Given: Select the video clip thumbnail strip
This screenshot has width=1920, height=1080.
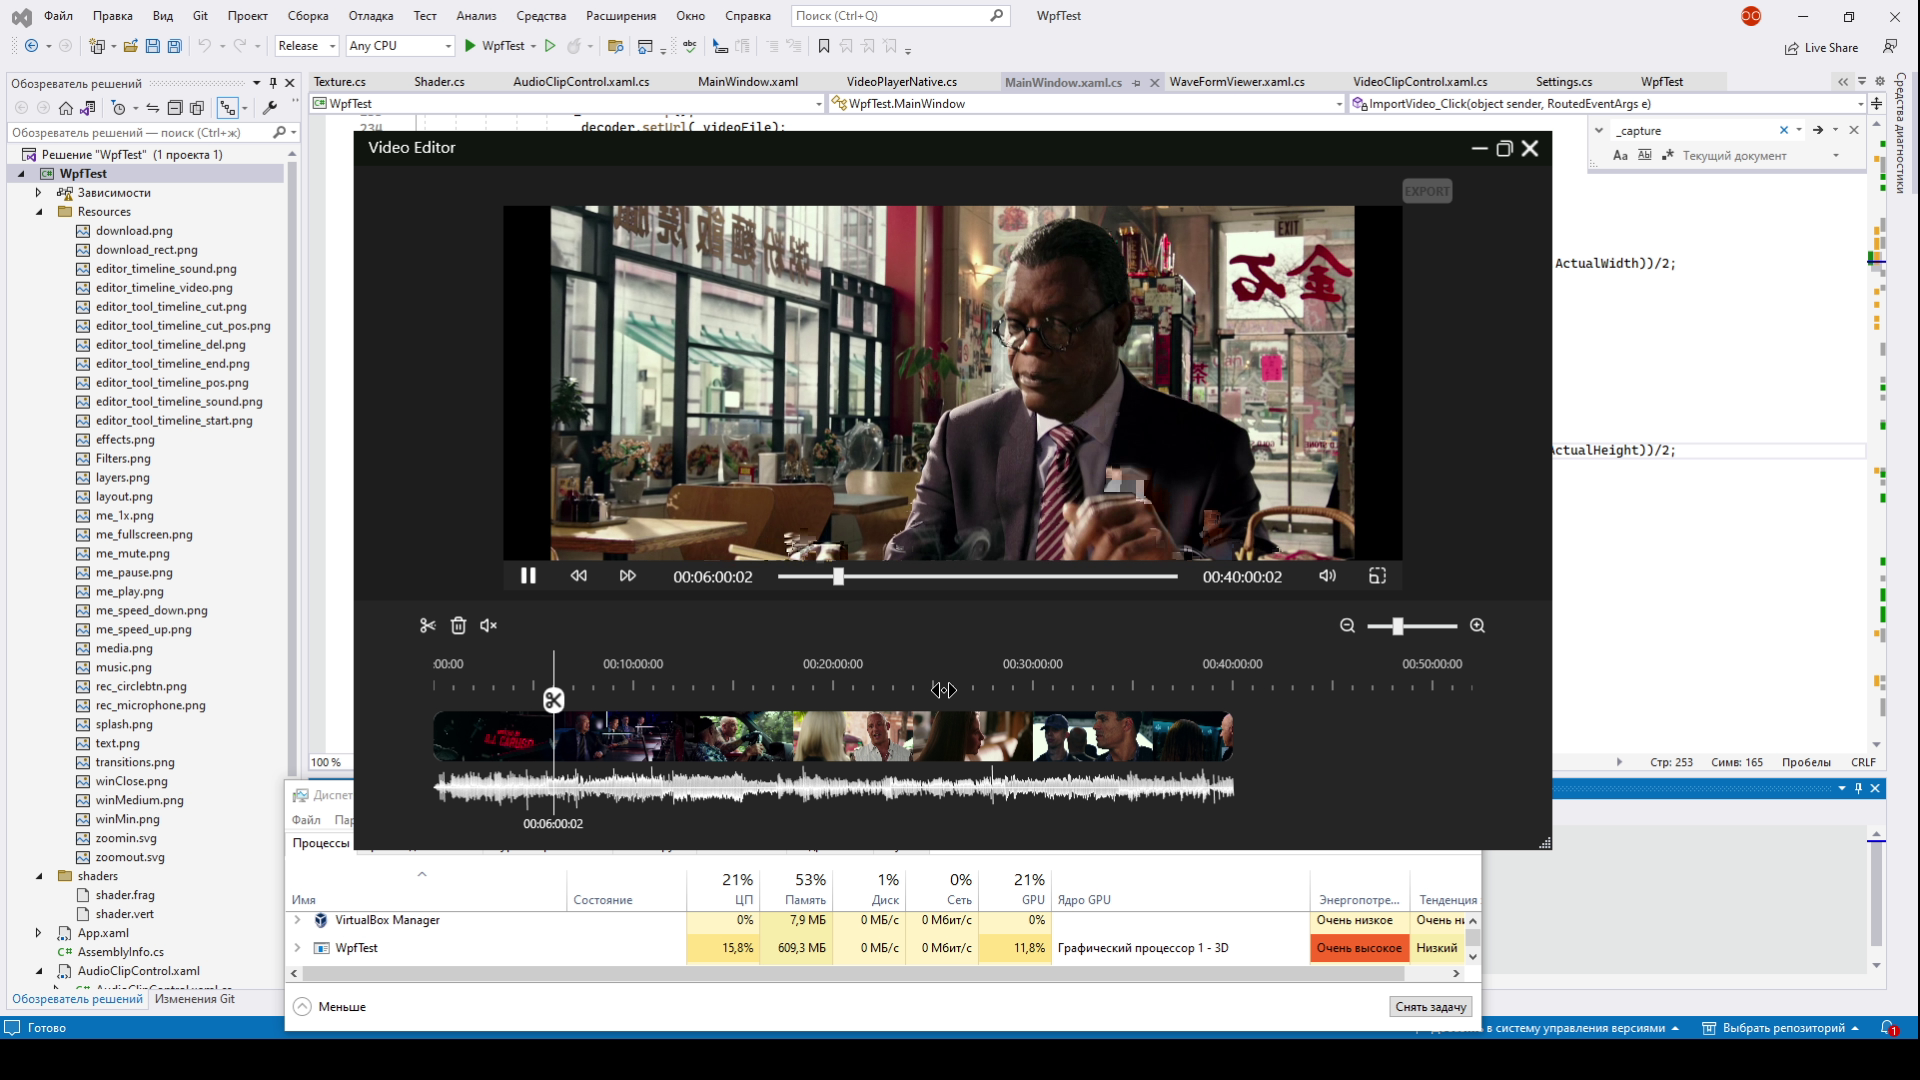Looking at the screenshot, I should coord(833,737).
